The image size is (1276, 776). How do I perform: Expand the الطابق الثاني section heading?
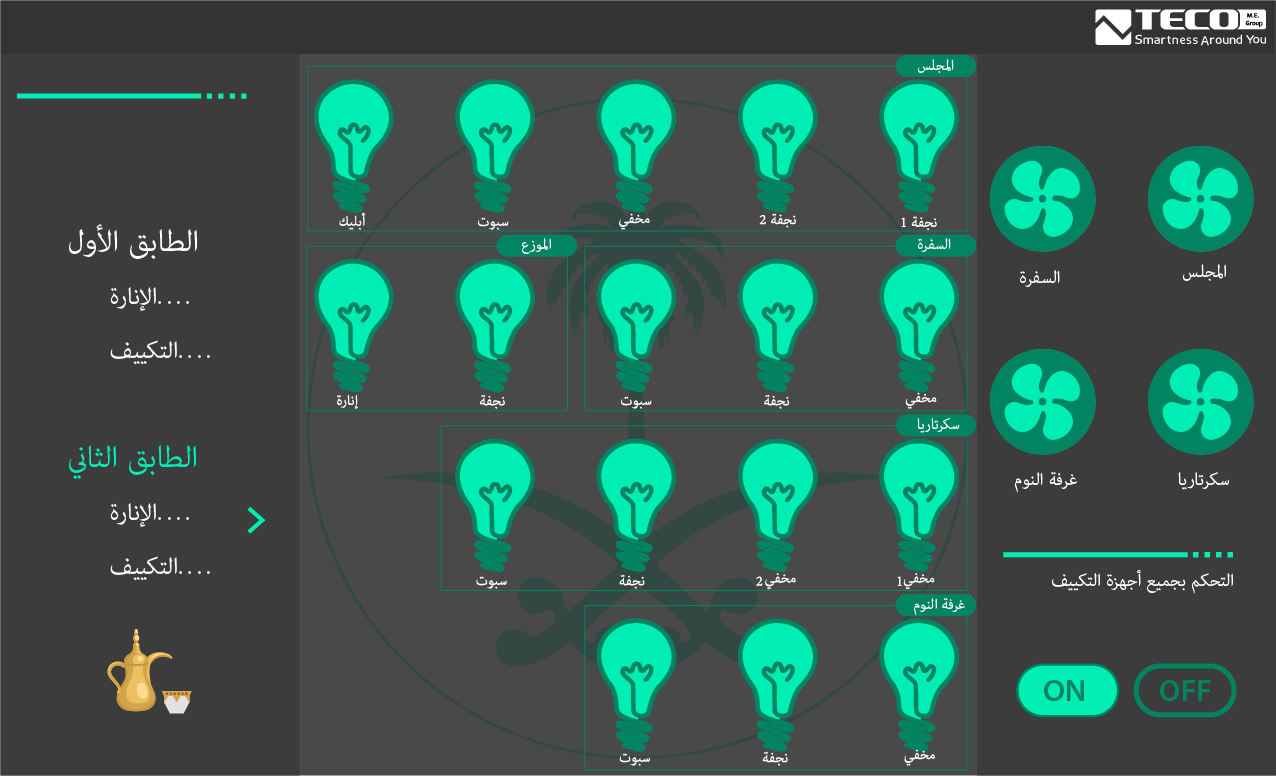click(133, 458)
